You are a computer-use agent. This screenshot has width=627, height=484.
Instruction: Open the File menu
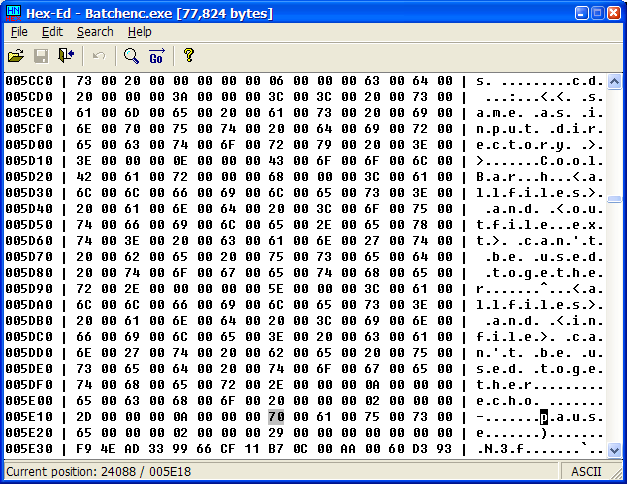coord(19,32)
